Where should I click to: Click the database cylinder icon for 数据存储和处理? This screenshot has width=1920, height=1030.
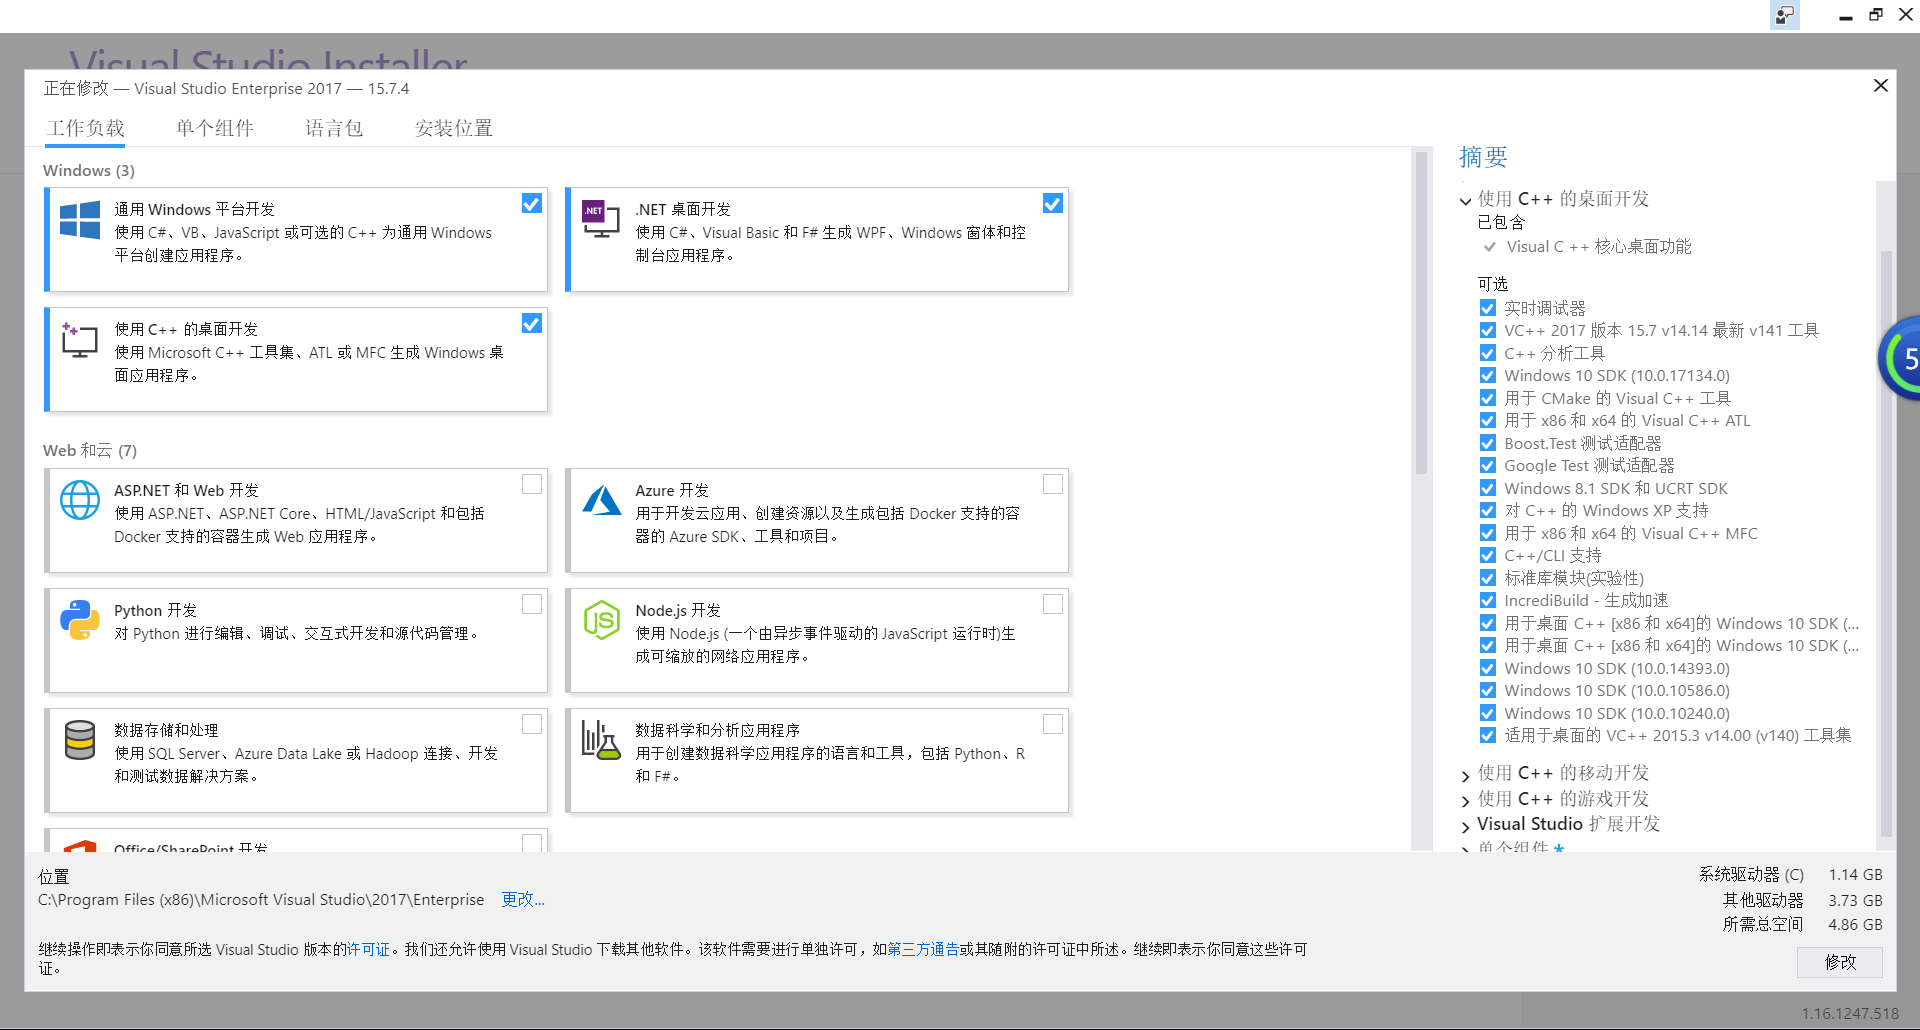pyautogui.click(x=80, y=740)
